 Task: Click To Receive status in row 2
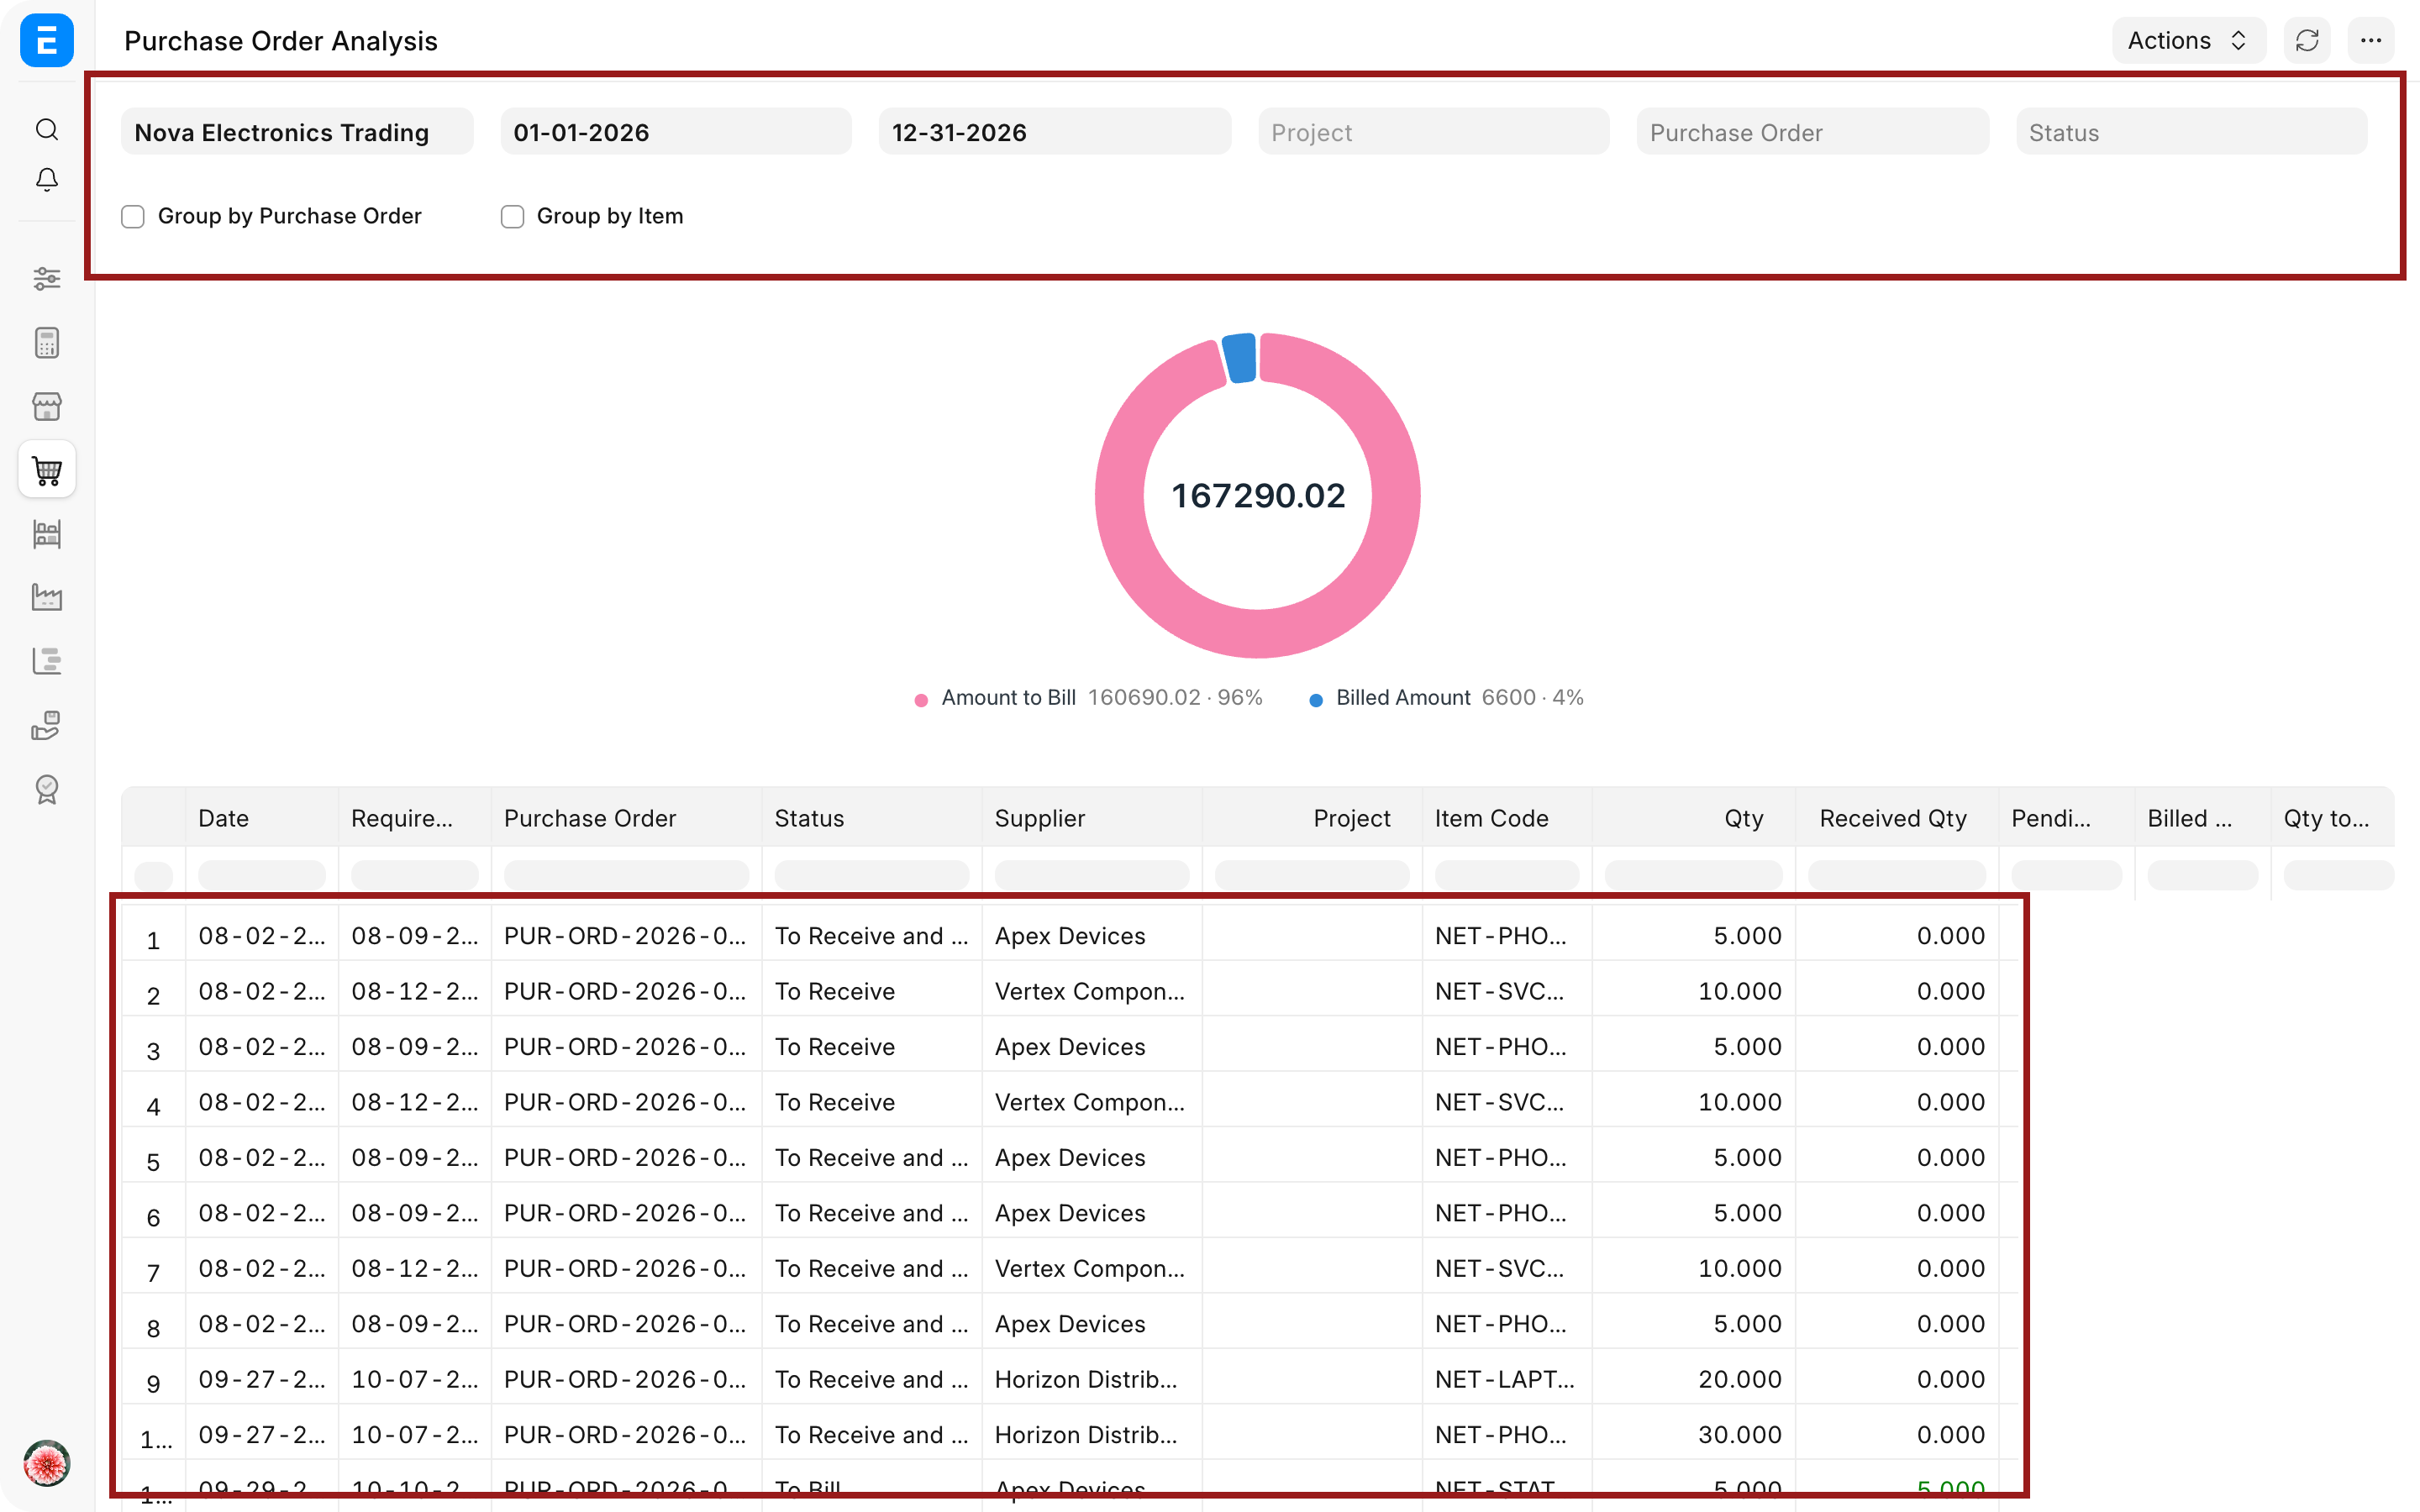pyautogui.click(x=835, y=991)
